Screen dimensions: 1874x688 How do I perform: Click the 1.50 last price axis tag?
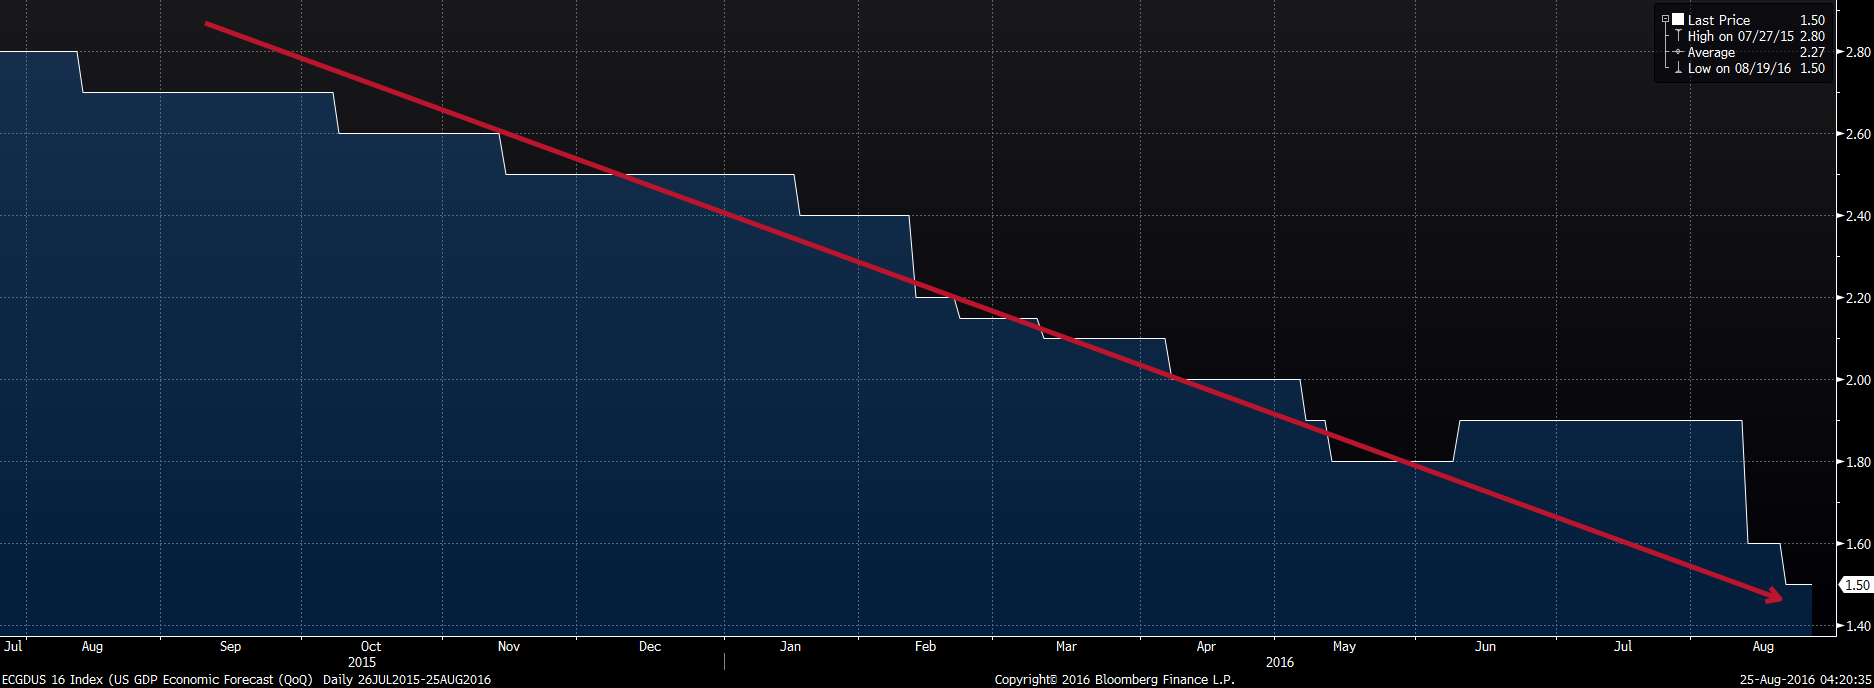coord(1856,585)
